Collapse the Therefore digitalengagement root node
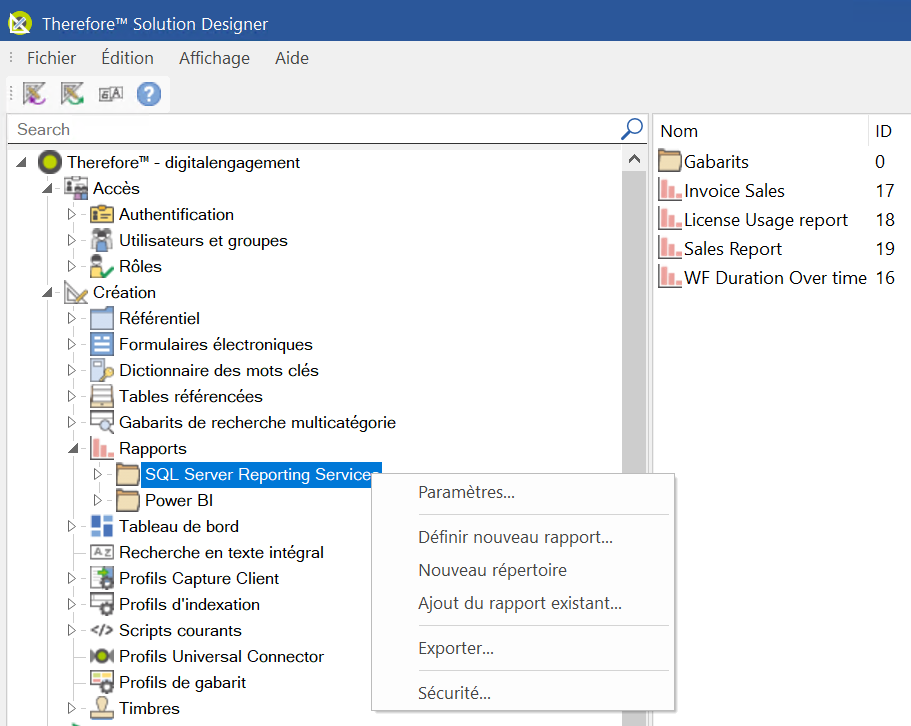Viewport: 911px width, 726px height. pos(22,162)
